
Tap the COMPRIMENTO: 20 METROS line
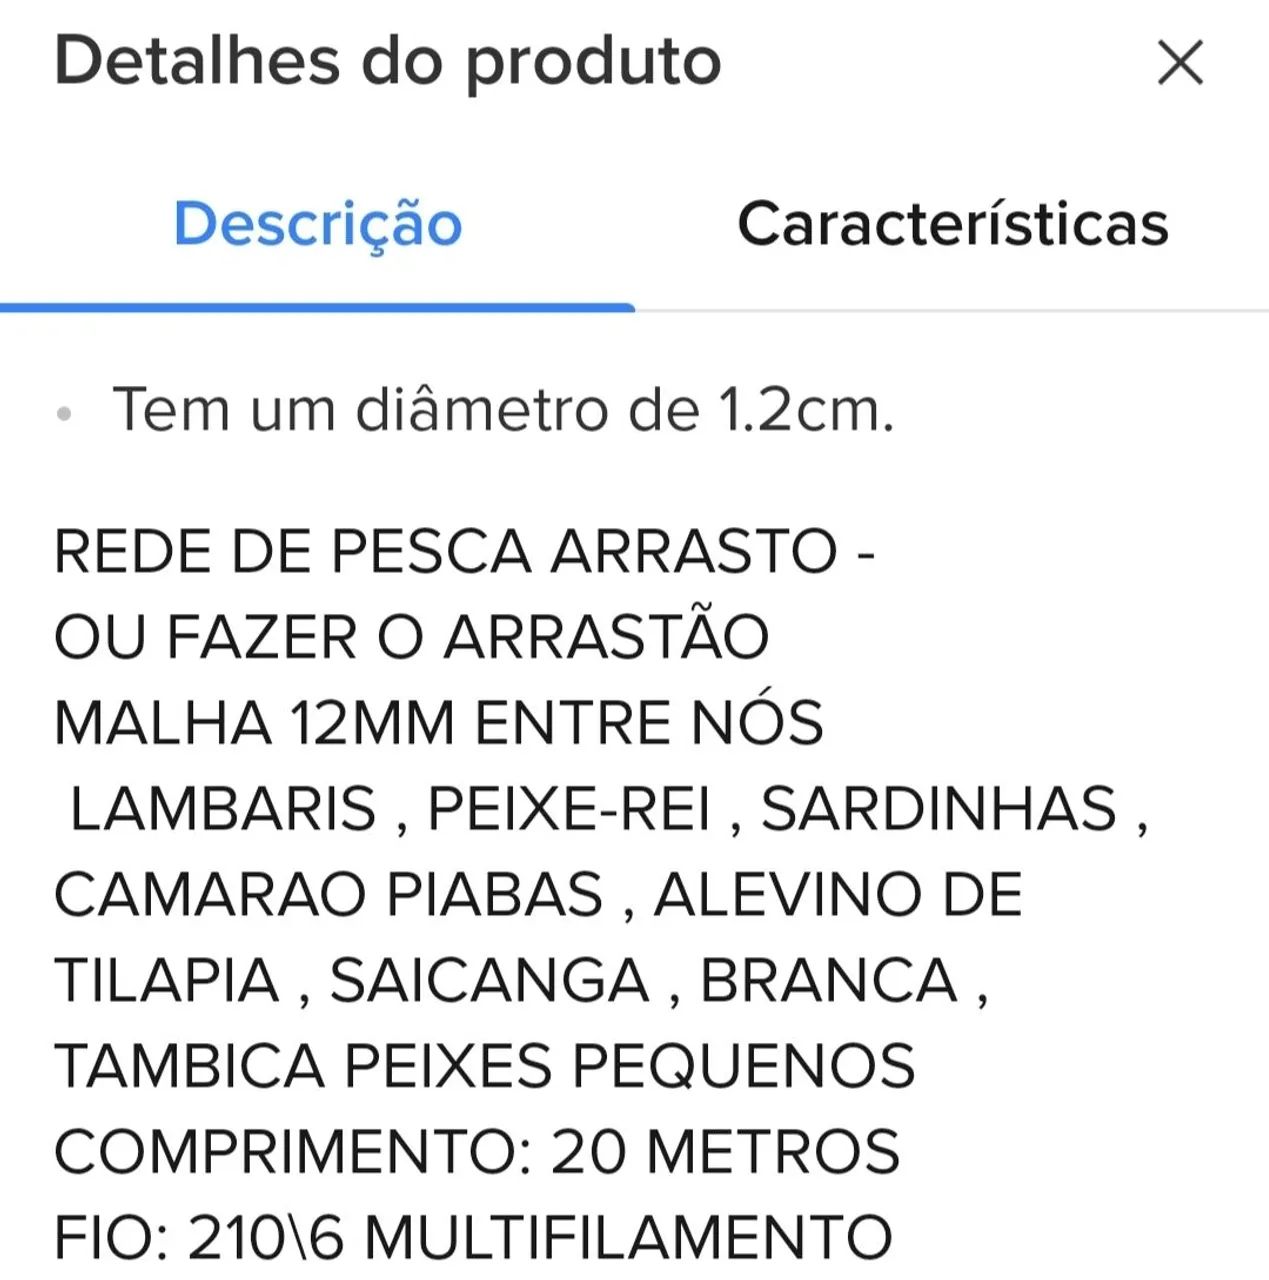click(x=477, y=1151)
